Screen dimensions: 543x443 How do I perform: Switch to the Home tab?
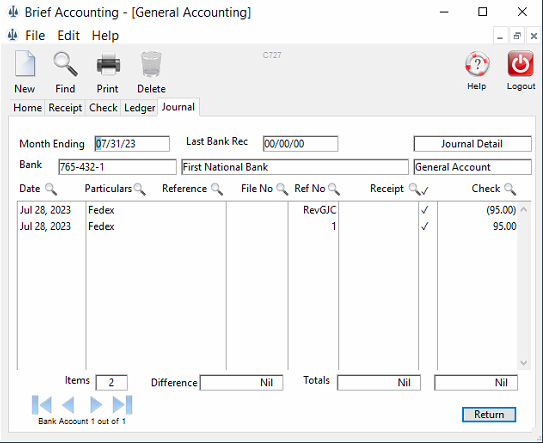pyautogui.click(x=27, y=108)
